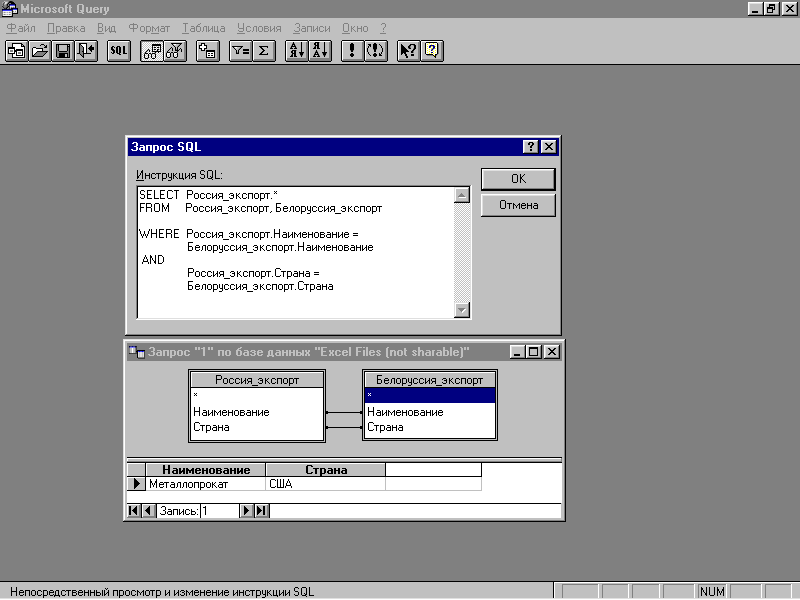Click the row selector arrow for Металлопрокат
Image resolution: width=800 pixels, height=600 pixels.
136,484
